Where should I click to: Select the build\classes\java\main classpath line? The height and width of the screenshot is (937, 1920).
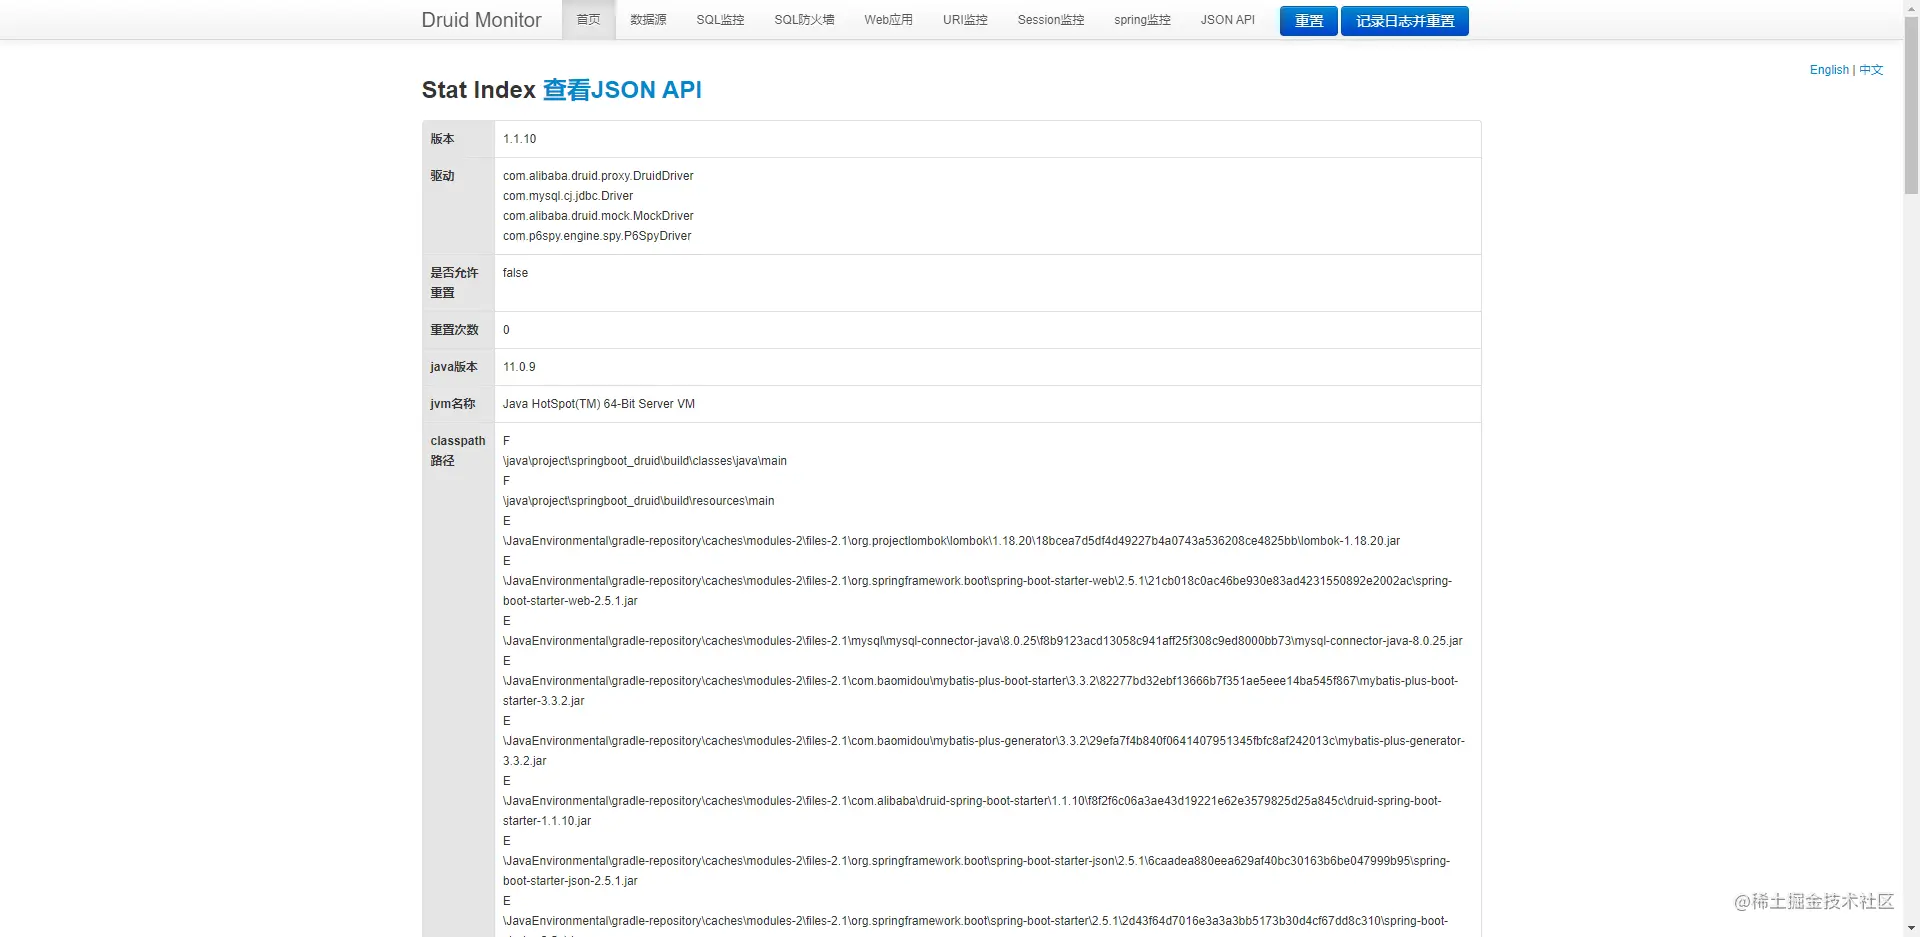645,461
